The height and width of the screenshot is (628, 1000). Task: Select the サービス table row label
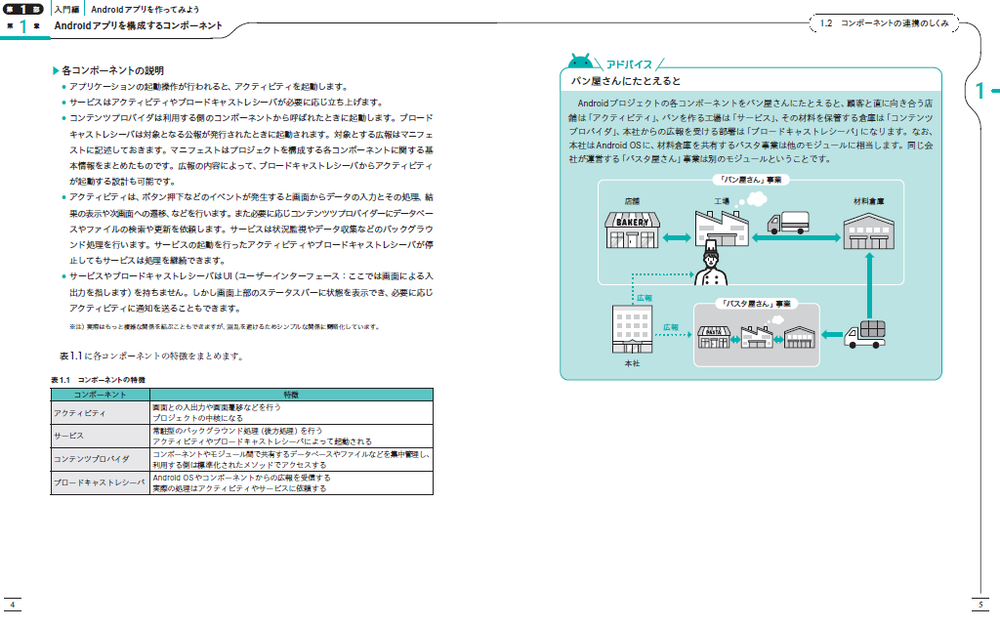100,436
